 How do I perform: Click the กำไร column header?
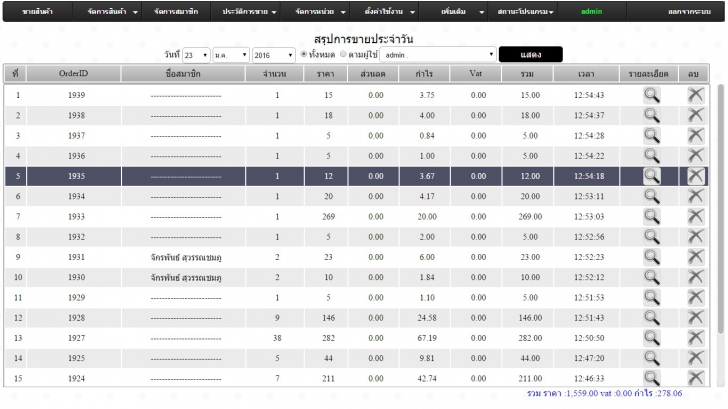(x=424, y=73)
